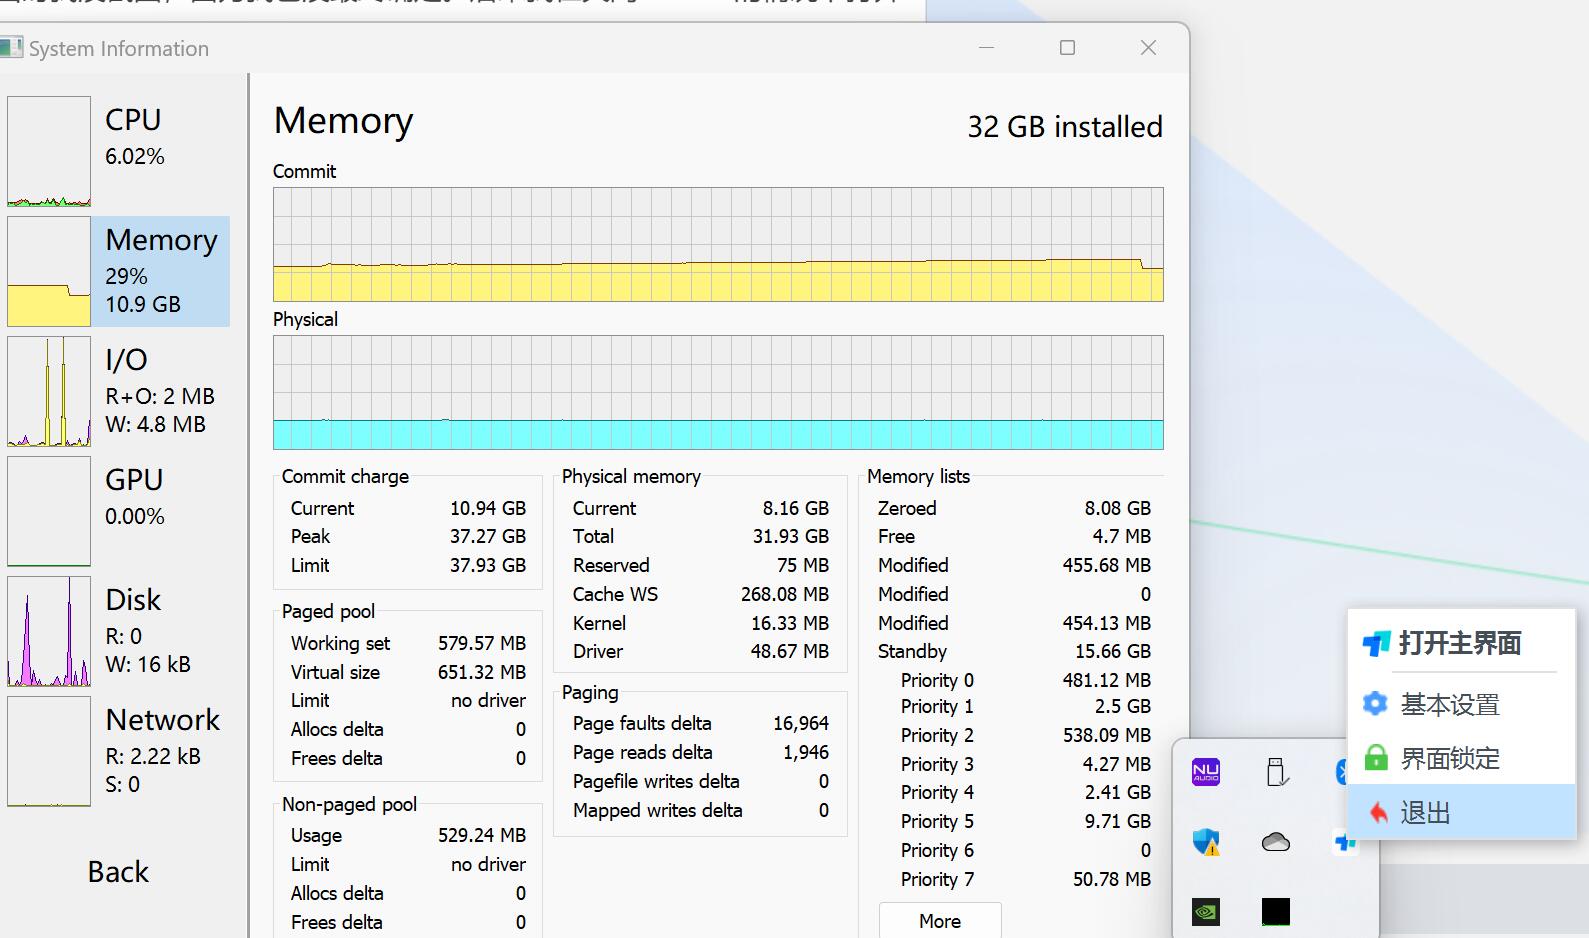This screenshot has width=1589, height=938.
Task: Click the Mapped writes delta row
Action: (x=700, y=811)
